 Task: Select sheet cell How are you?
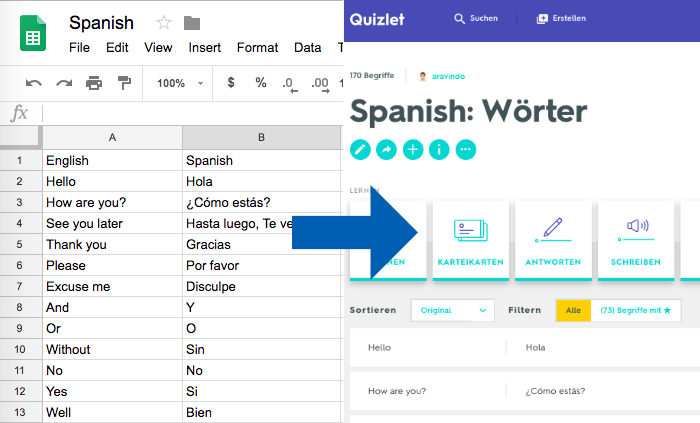pyautogui.click(x=112, y=202)
